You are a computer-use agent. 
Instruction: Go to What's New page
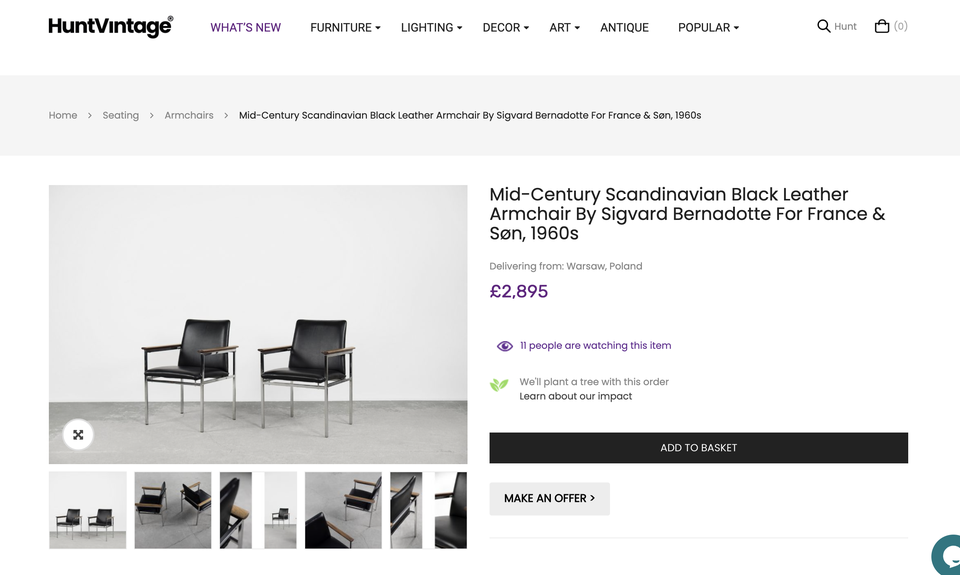pyautogui.click(x=245, y=28)
